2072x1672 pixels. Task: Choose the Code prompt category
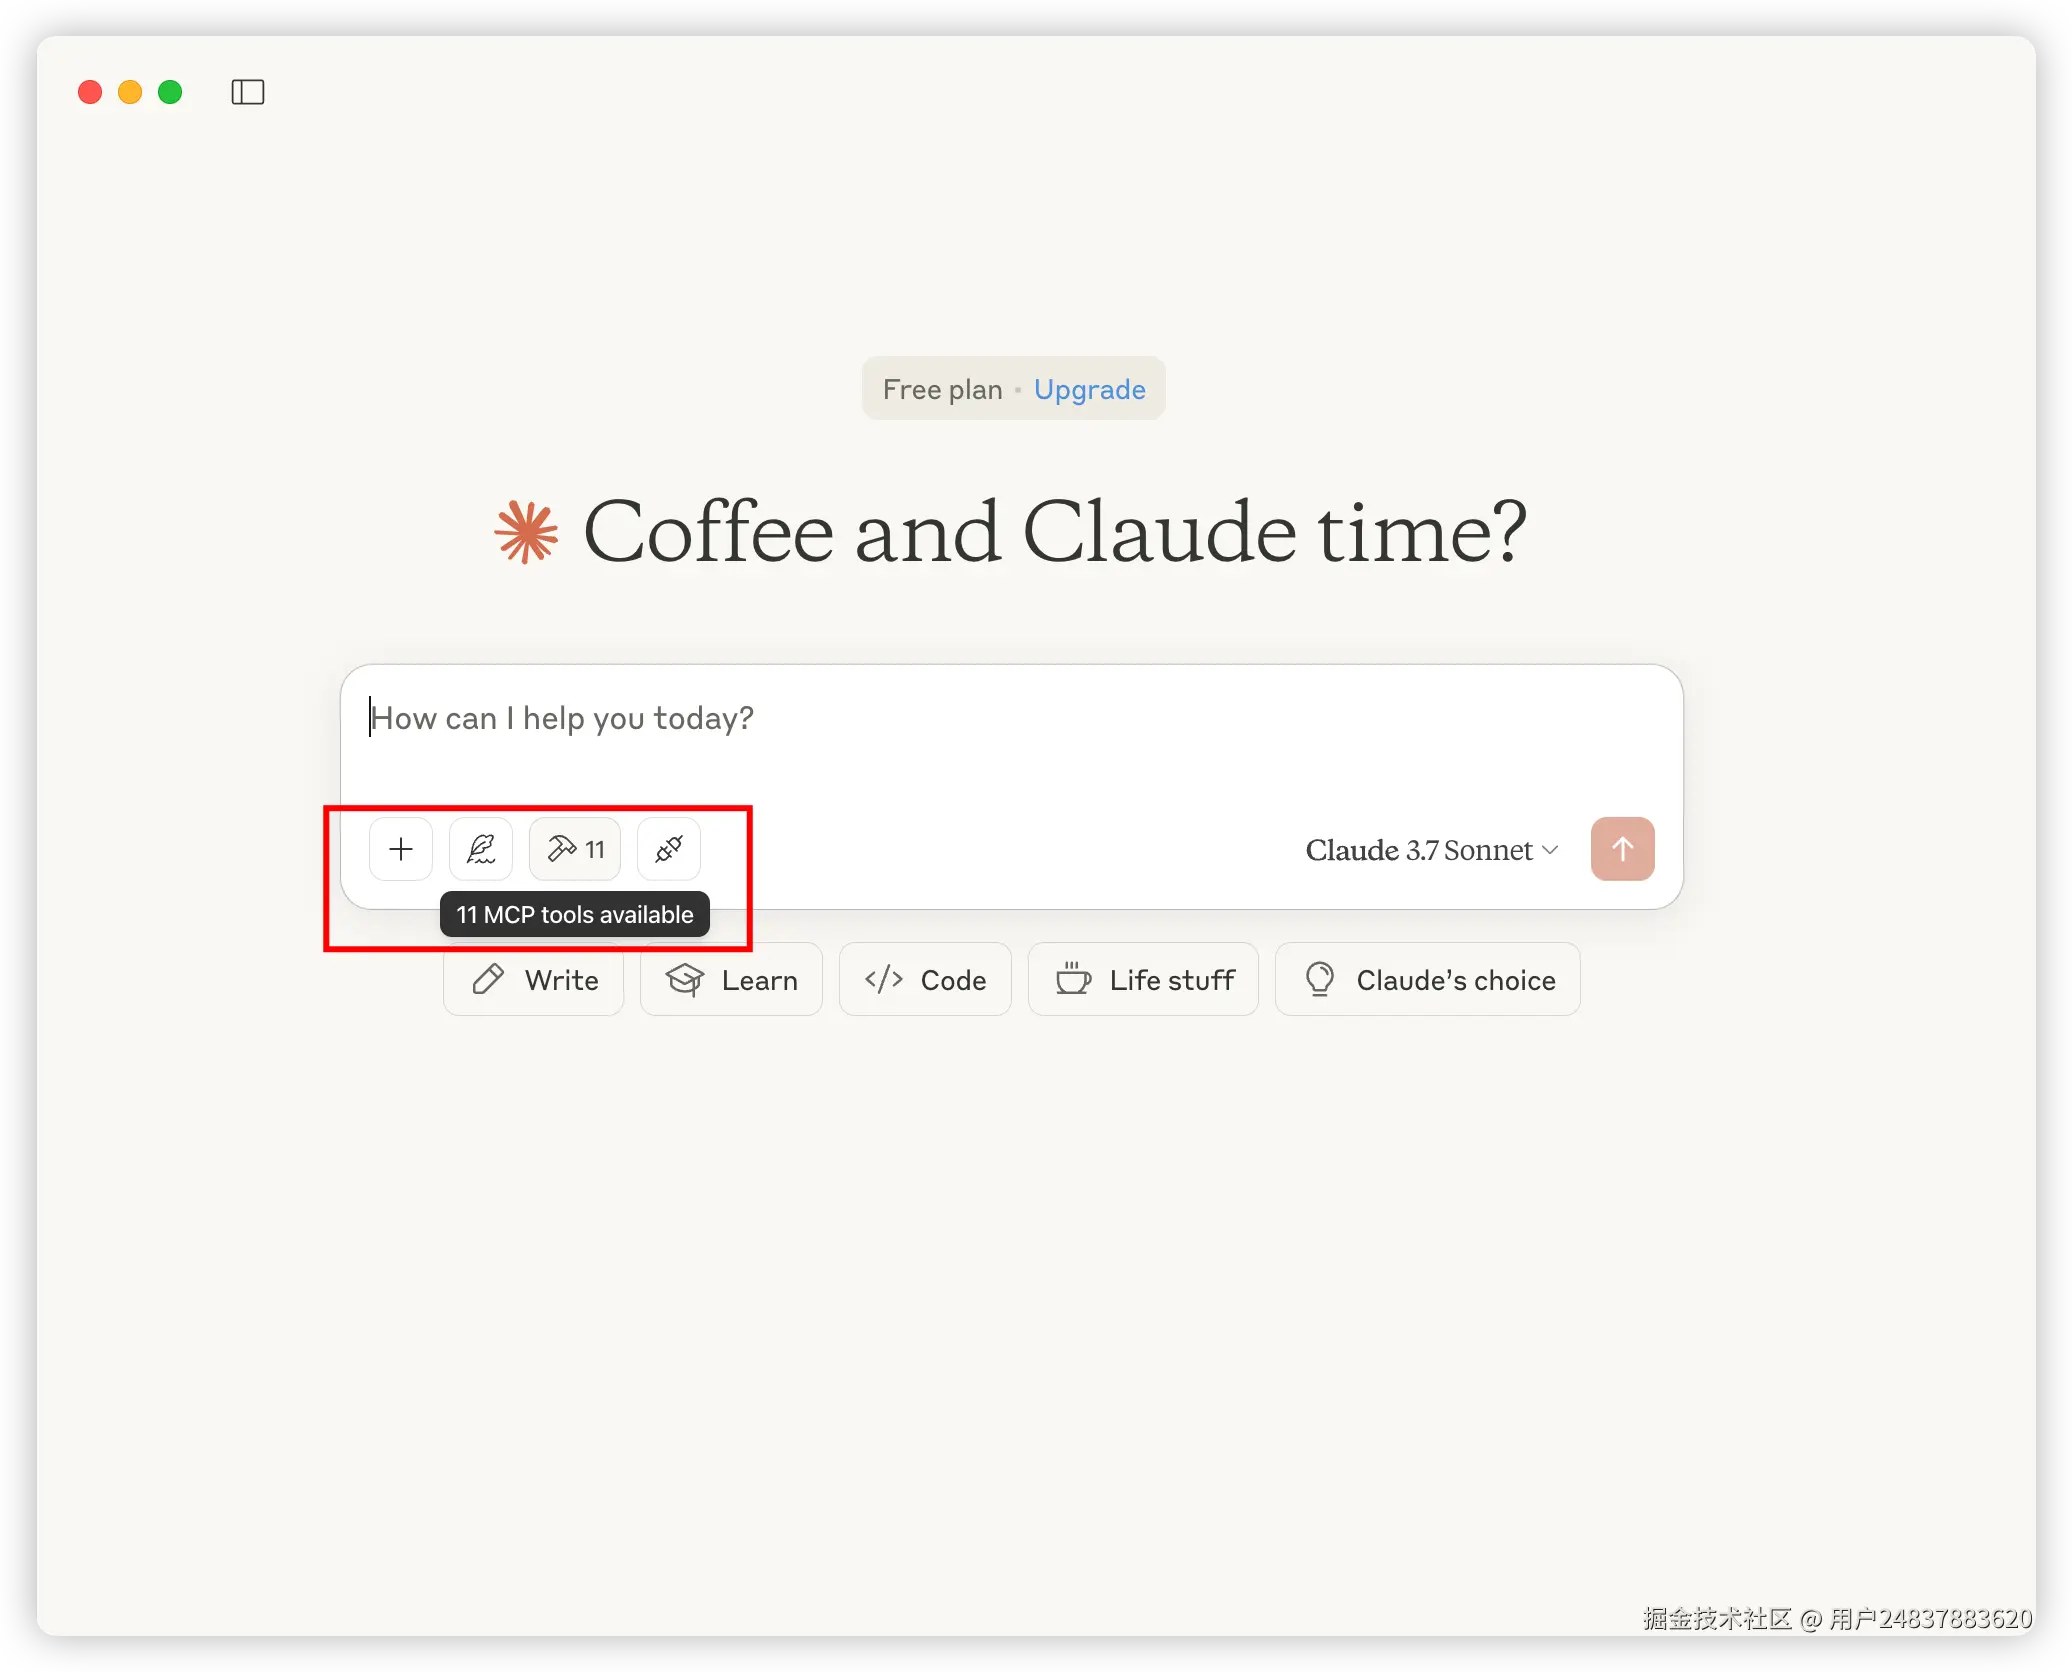[x=926, y=979]
